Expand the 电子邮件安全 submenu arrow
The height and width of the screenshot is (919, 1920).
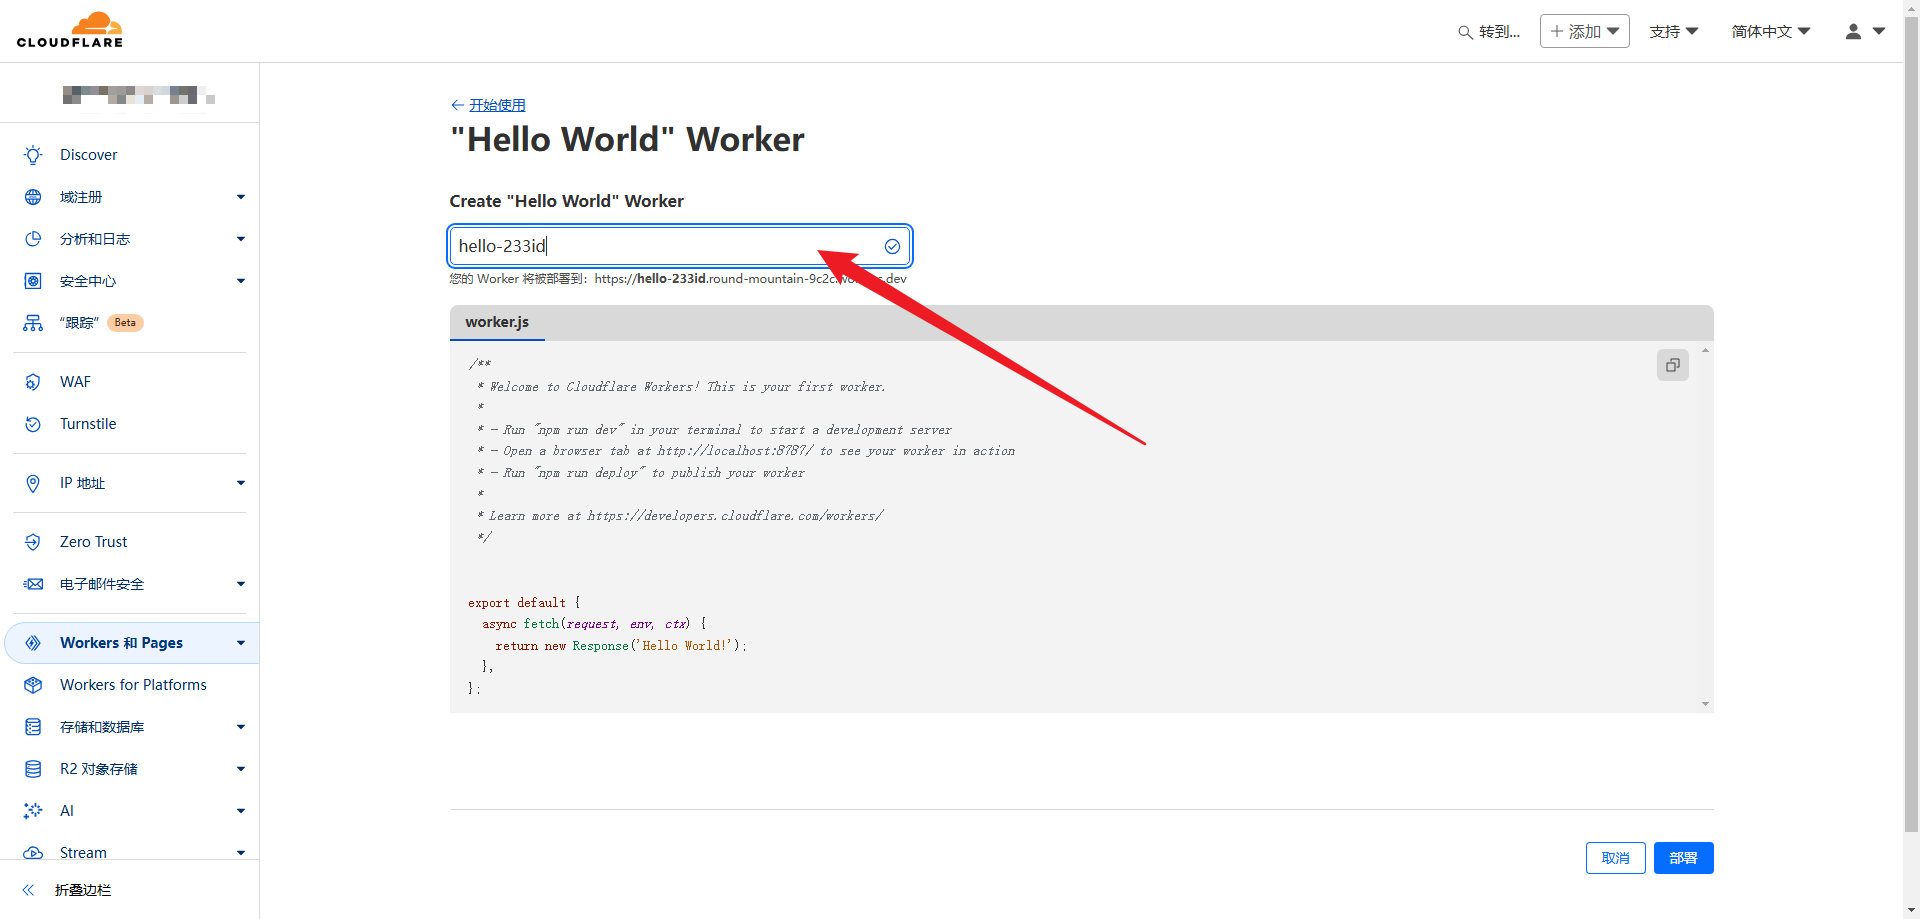coord(241,584)
